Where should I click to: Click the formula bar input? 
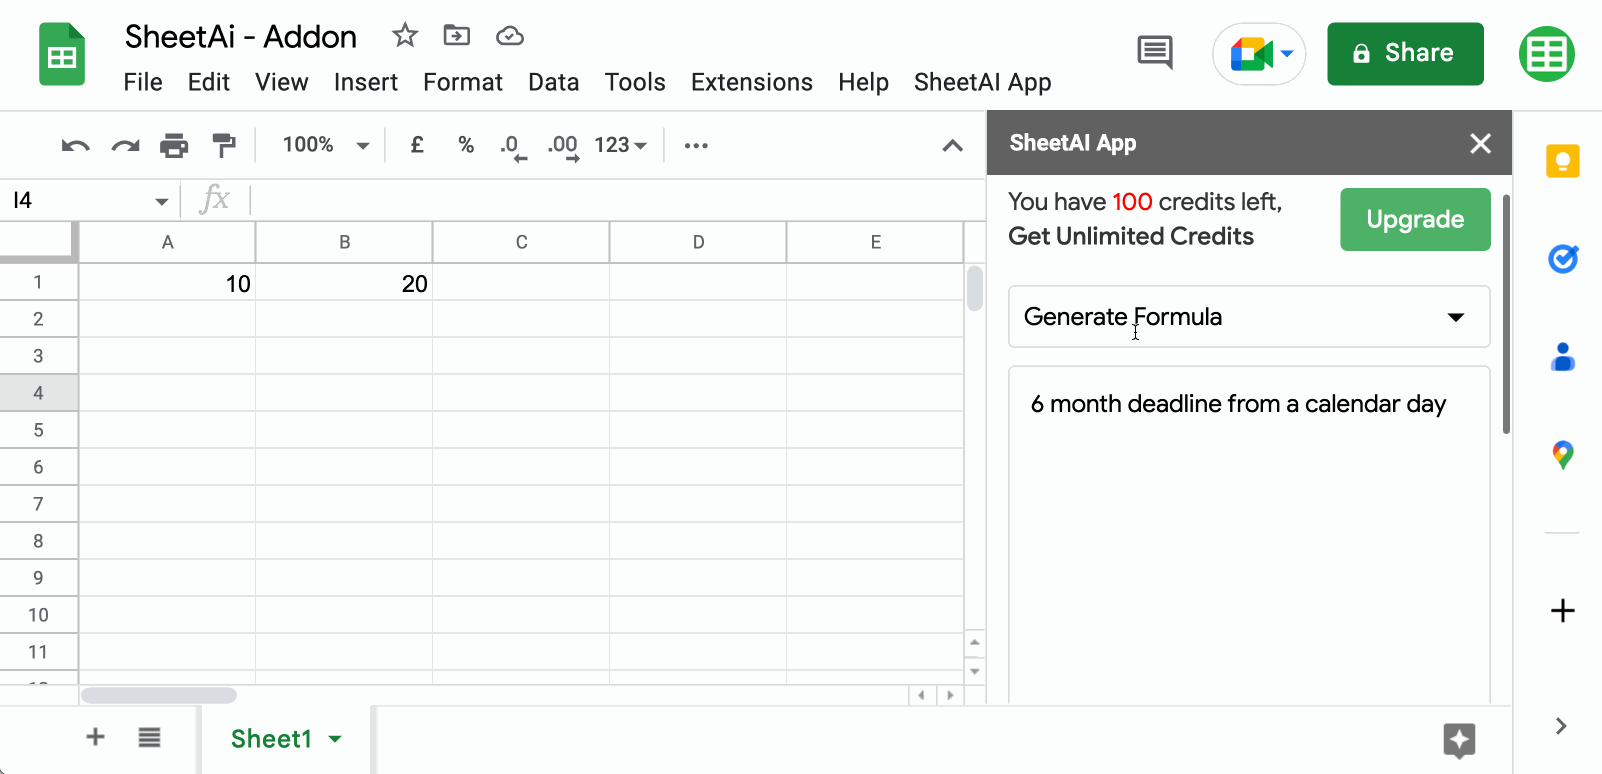point(617,200)
